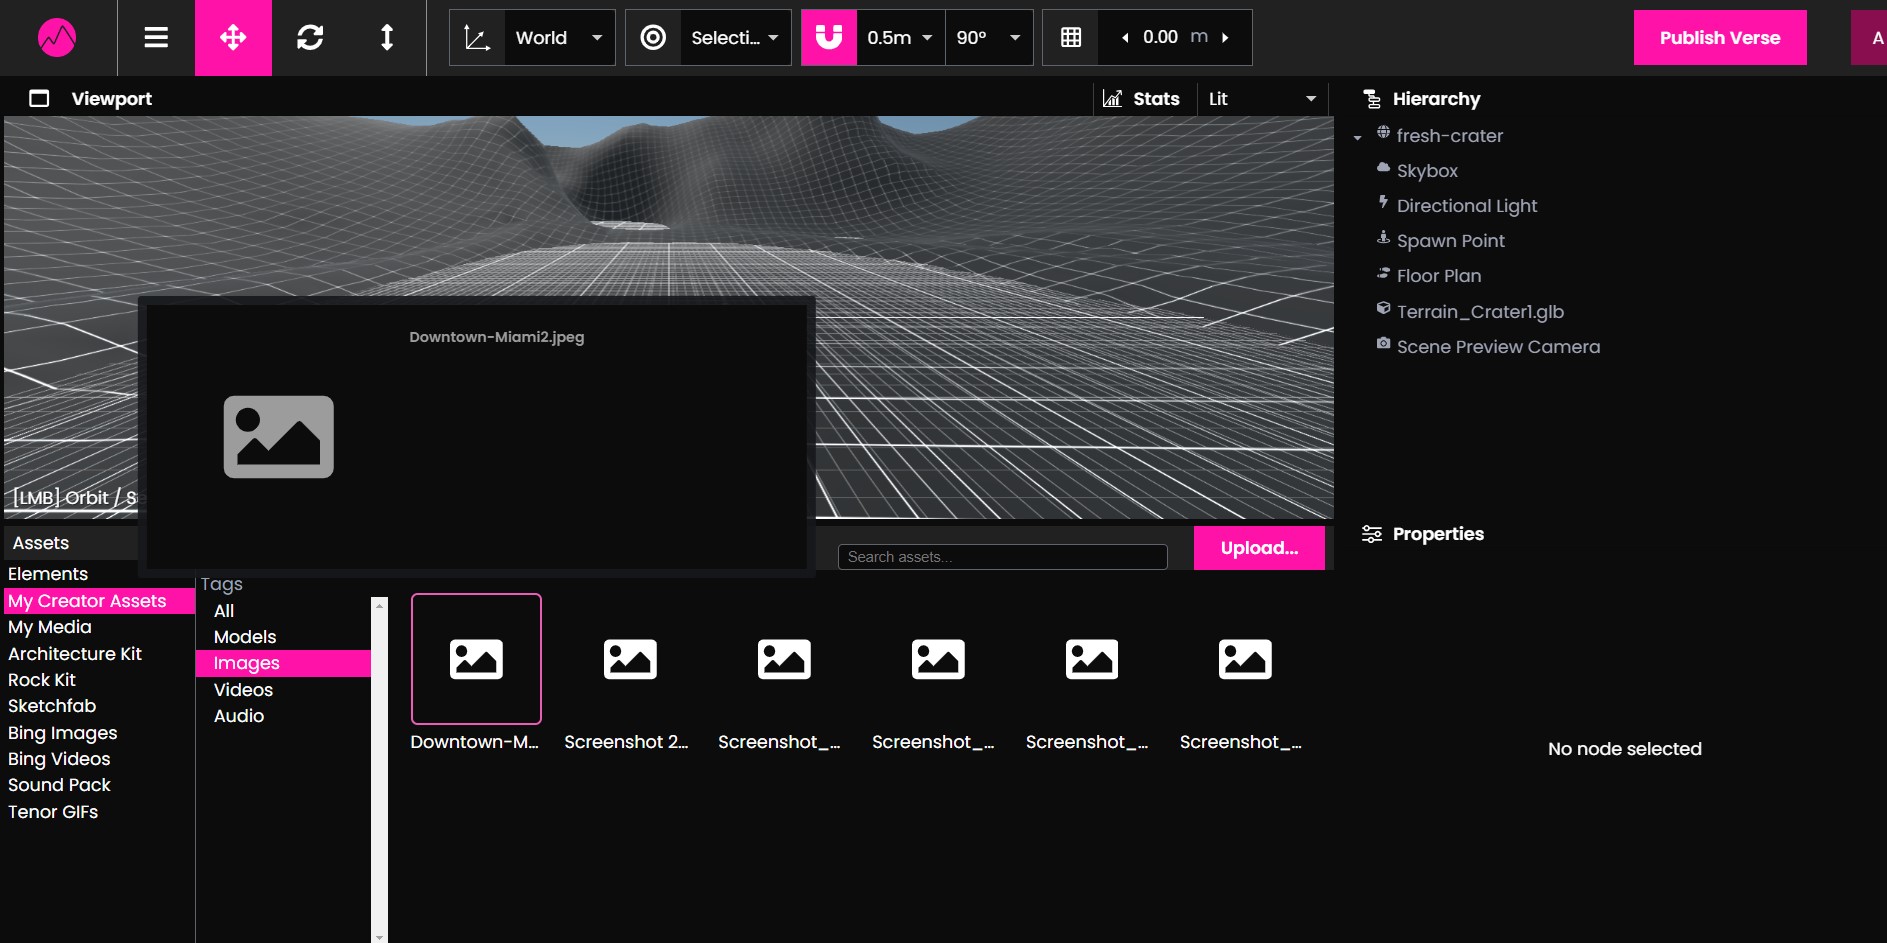The width and height of the screenshot is (1887, 943).
Task: Filter by the Audio tag
Action: pyautogui.click(x=239, y=716)
